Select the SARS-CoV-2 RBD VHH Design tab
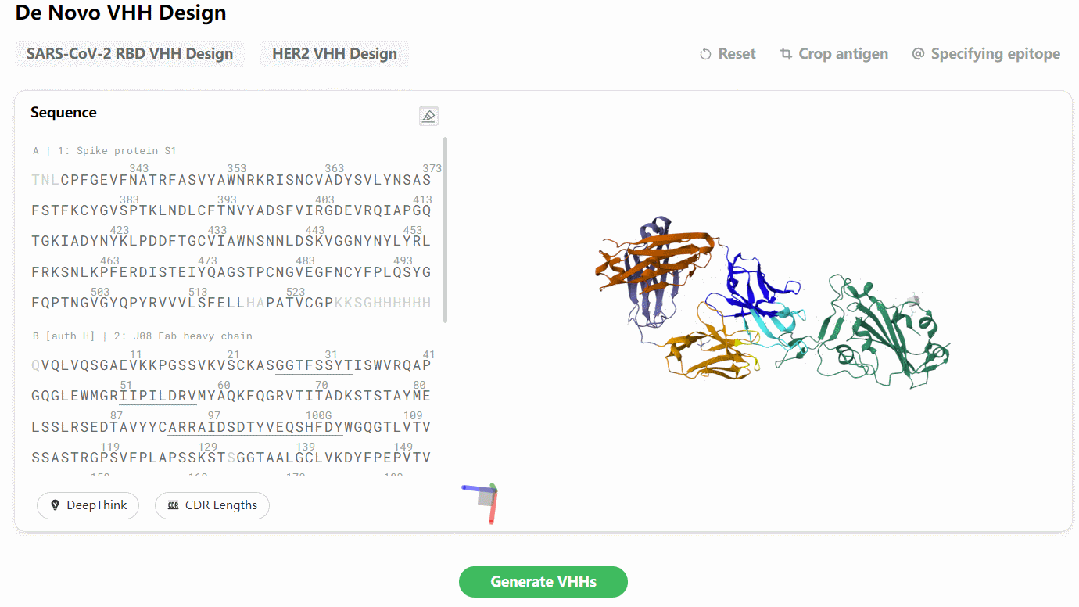Viewport: 1079px width, 607px height. (129, 54)
